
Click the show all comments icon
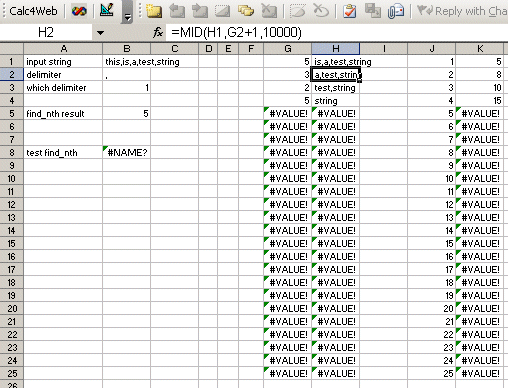(x=246, y=11)
